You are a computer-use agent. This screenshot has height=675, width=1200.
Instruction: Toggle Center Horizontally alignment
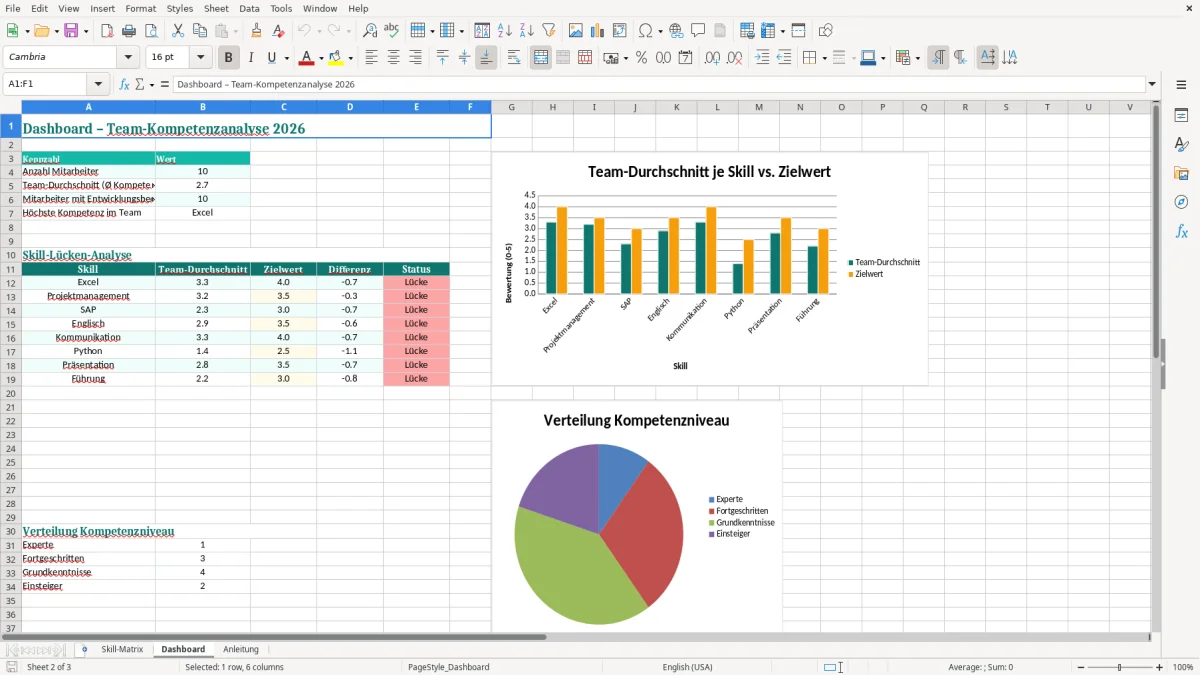393,58
